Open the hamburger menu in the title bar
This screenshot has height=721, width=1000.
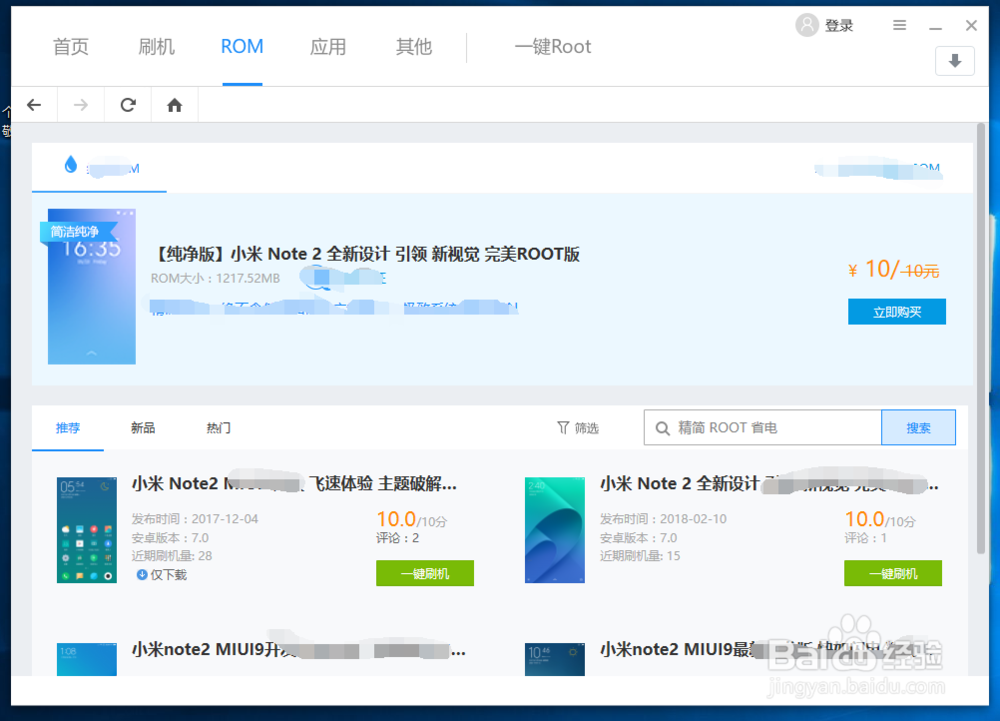click(x=899, y=25)
